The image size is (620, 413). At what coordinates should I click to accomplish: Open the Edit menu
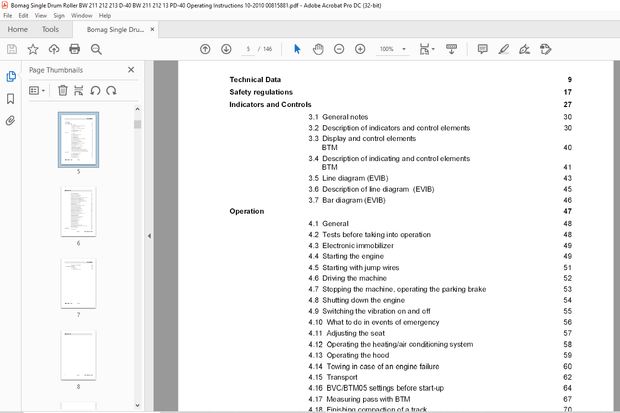(x=23, y=15)
